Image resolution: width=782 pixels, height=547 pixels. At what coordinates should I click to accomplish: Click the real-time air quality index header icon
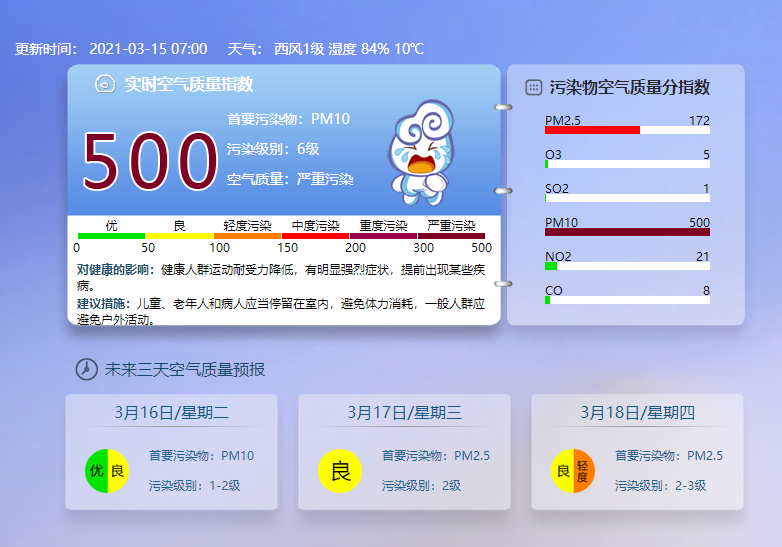pos(105,84)
